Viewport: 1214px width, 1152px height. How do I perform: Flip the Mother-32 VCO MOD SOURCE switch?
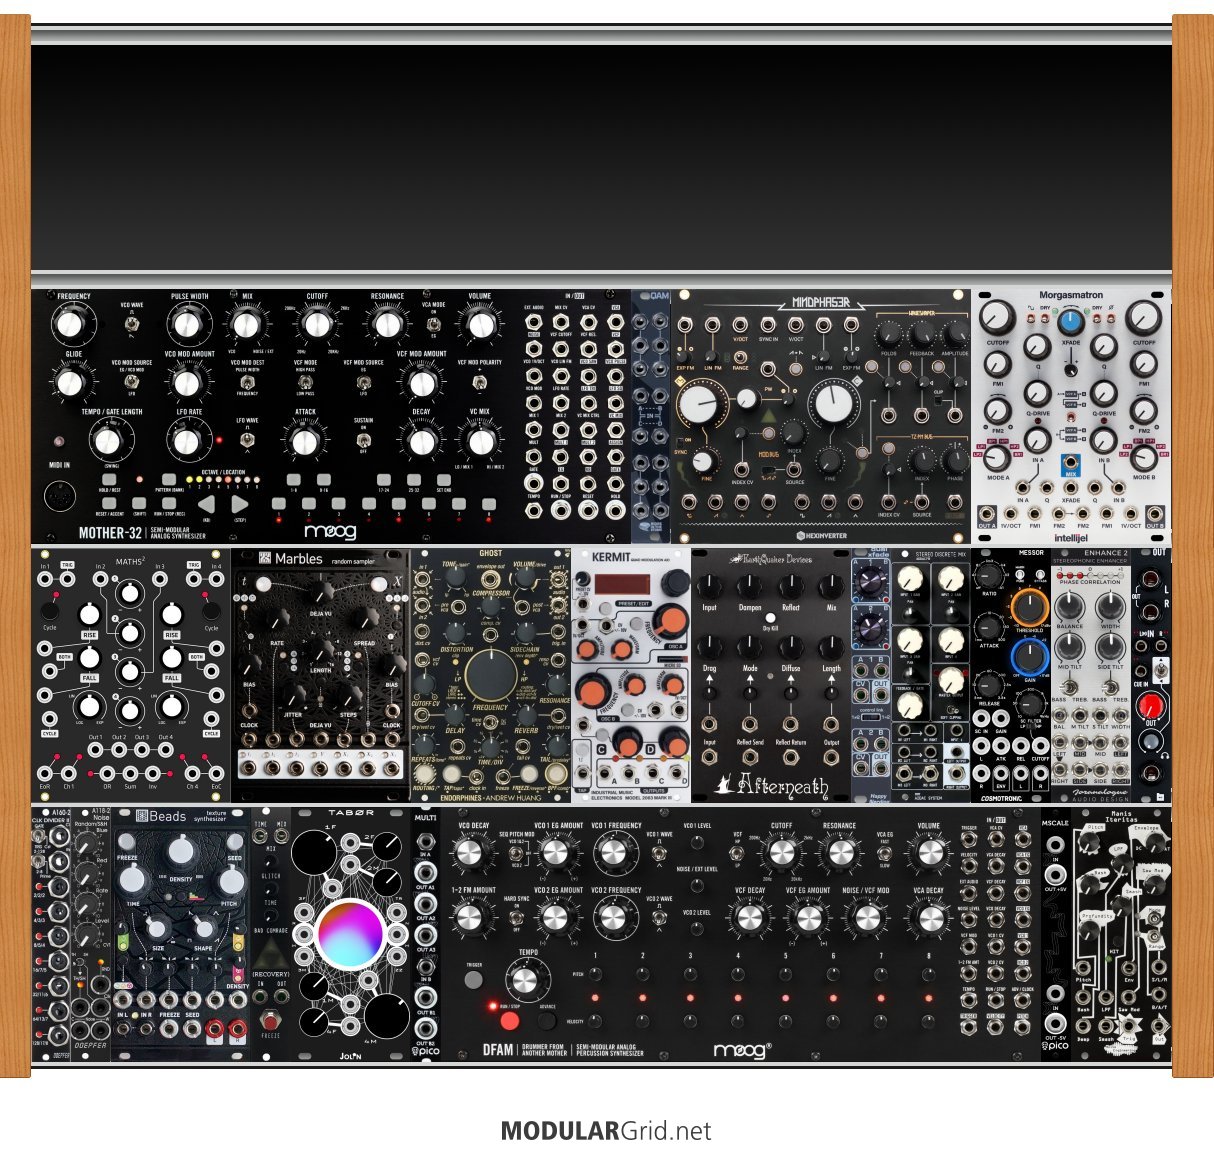(x=132, y=383)
